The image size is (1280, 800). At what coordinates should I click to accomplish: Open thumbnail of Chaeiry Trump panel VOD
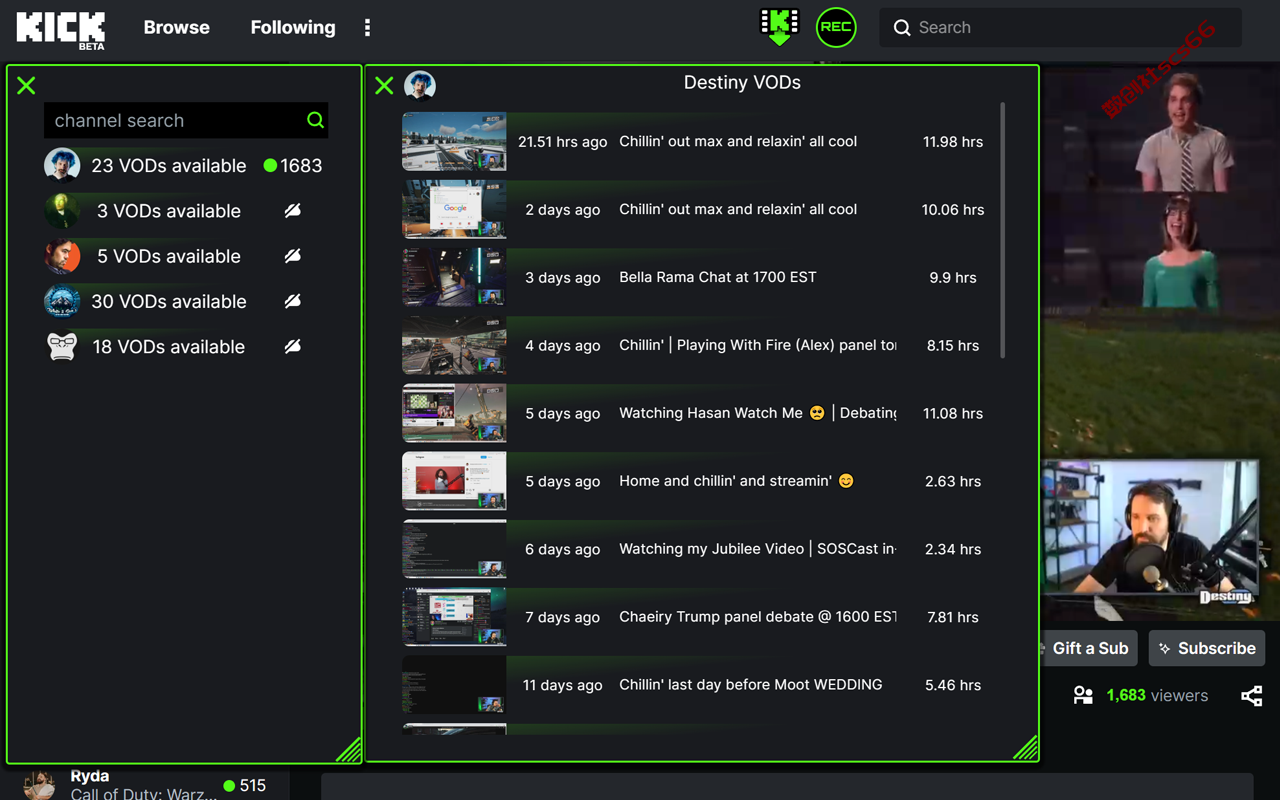(x=454, y=617)
